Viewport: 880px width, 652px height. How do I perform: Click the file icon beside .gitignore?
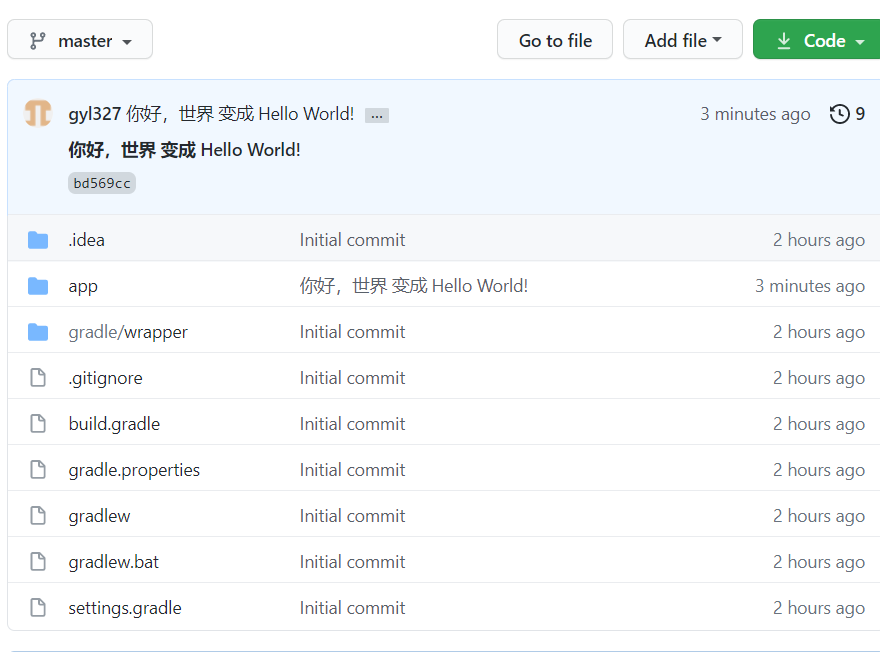[38, 377]
